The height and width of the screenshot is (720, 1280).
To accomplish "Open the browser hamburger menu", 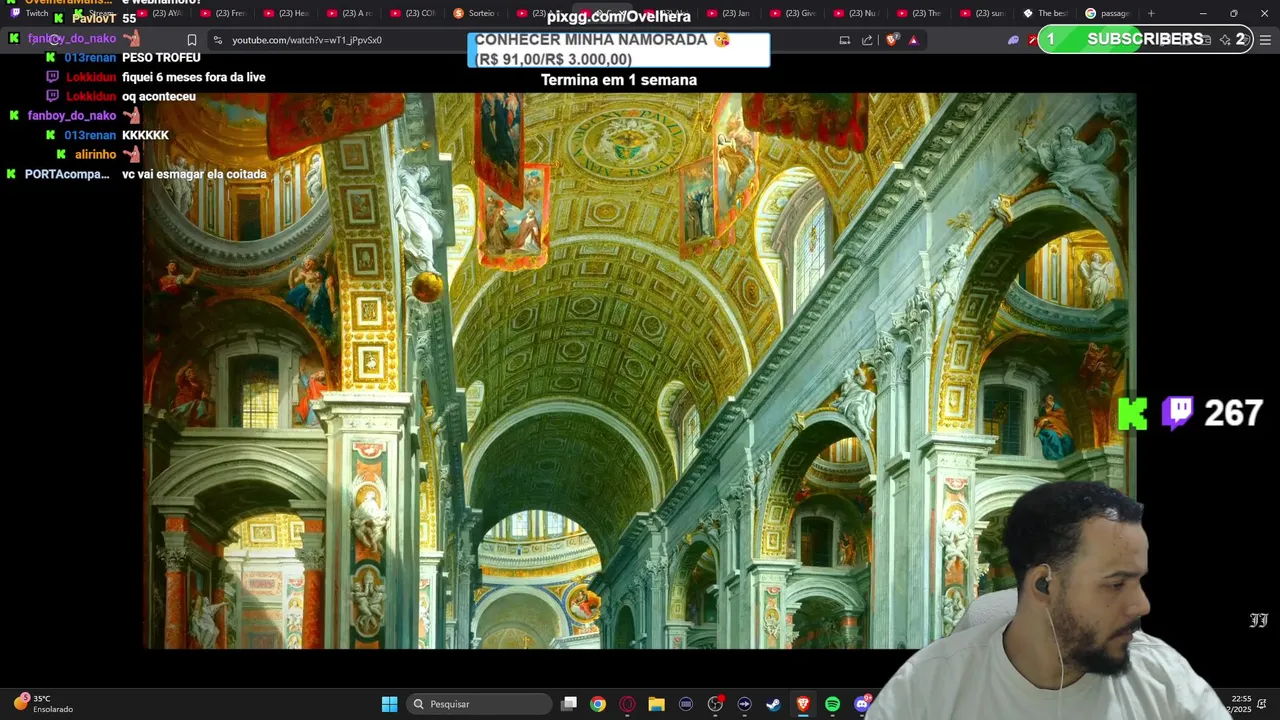I will [1265, 40].
